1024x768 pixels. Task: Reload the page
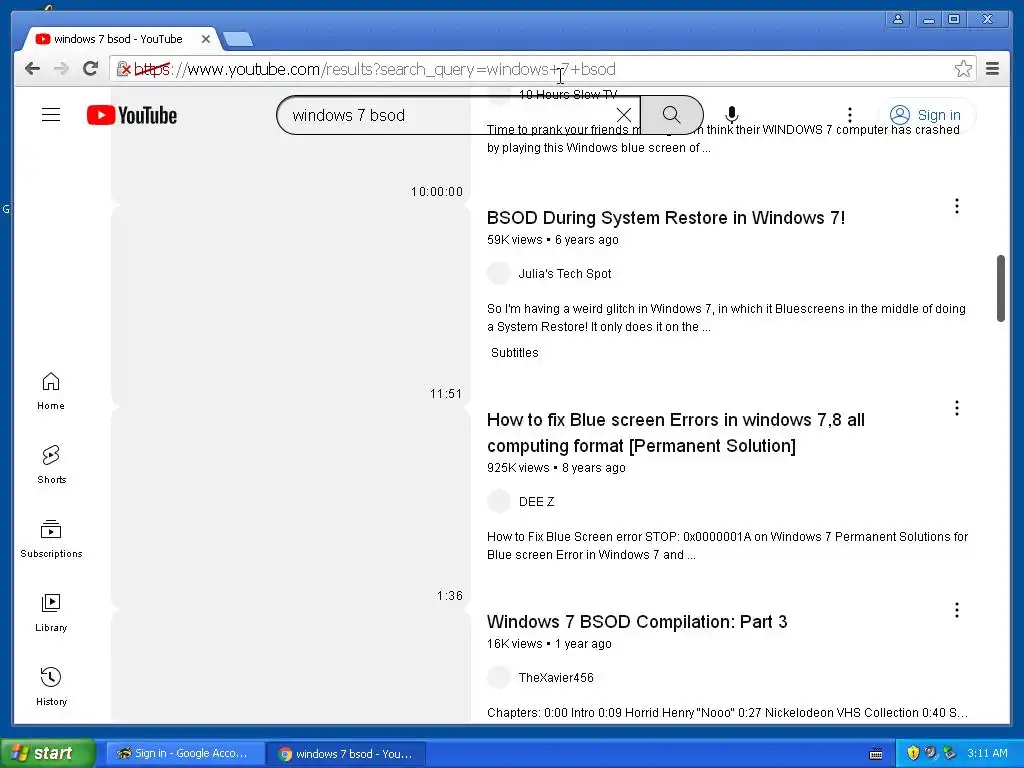[90, 69]
